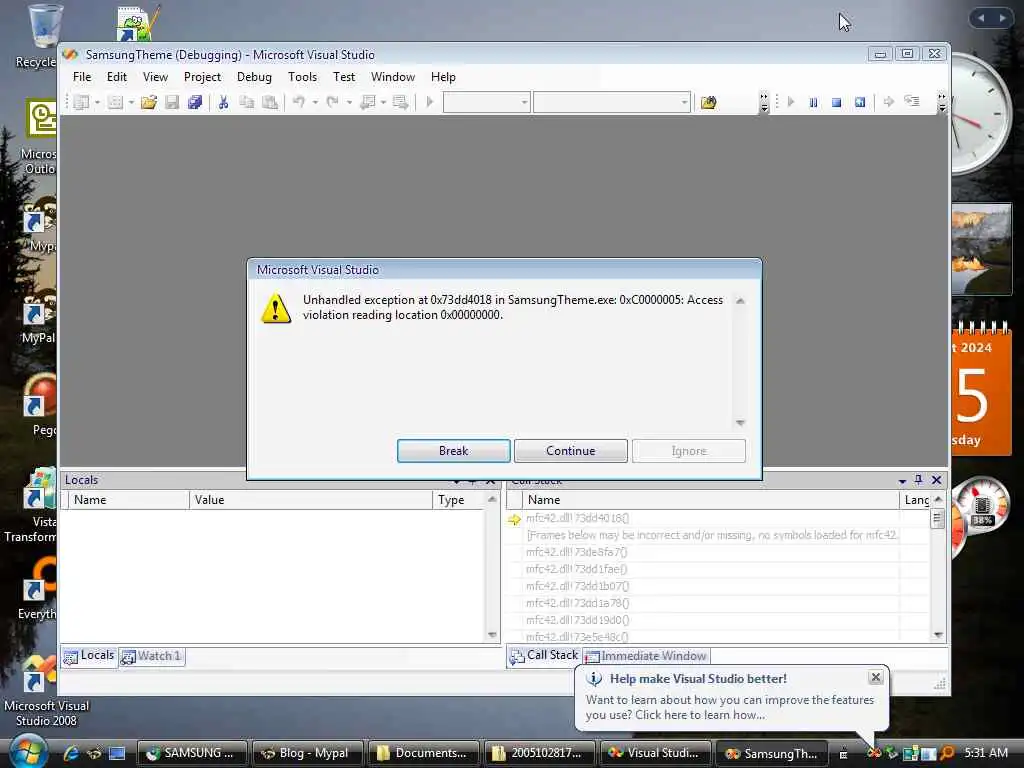Select call stack frame mfc42.dll!73dd1fae()
Image resolution: width=1024 pixels, height=768 pixels.
click(x=577, y=569)
